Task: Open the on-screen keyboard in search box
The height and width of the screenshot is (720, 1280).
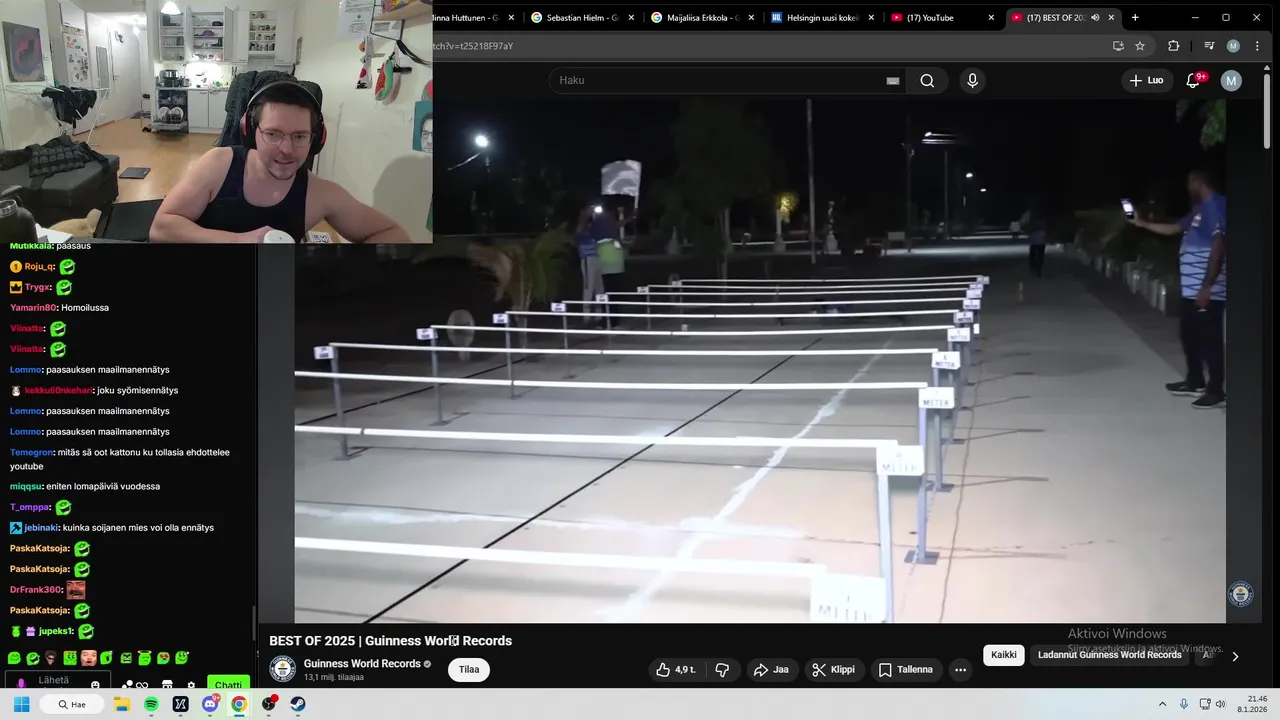Action: pyautogui.click(x=893, y=81)
